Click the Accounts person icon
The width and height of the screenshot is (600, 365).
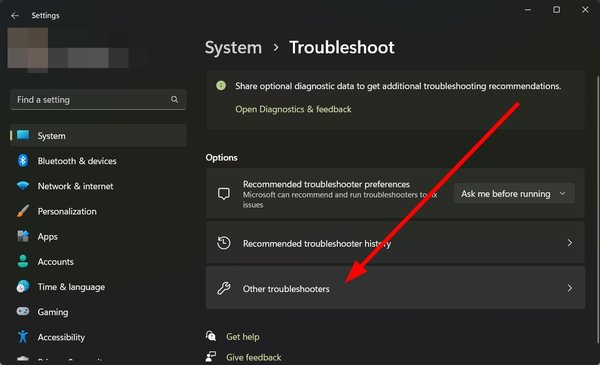click(23, 261)
